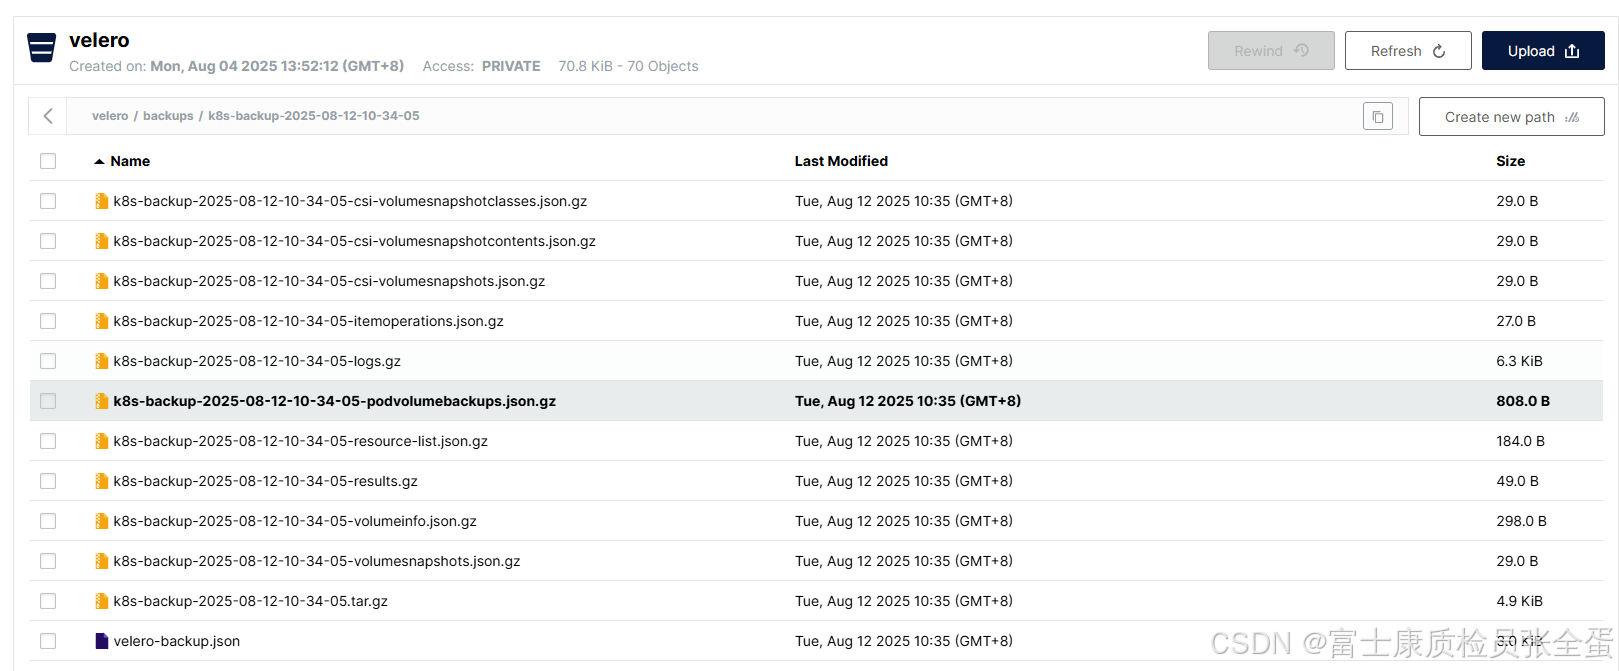The image size is (1619, 671).
Task: Check the box for itemoperations.json.gz
Action: tap(48, 321)
